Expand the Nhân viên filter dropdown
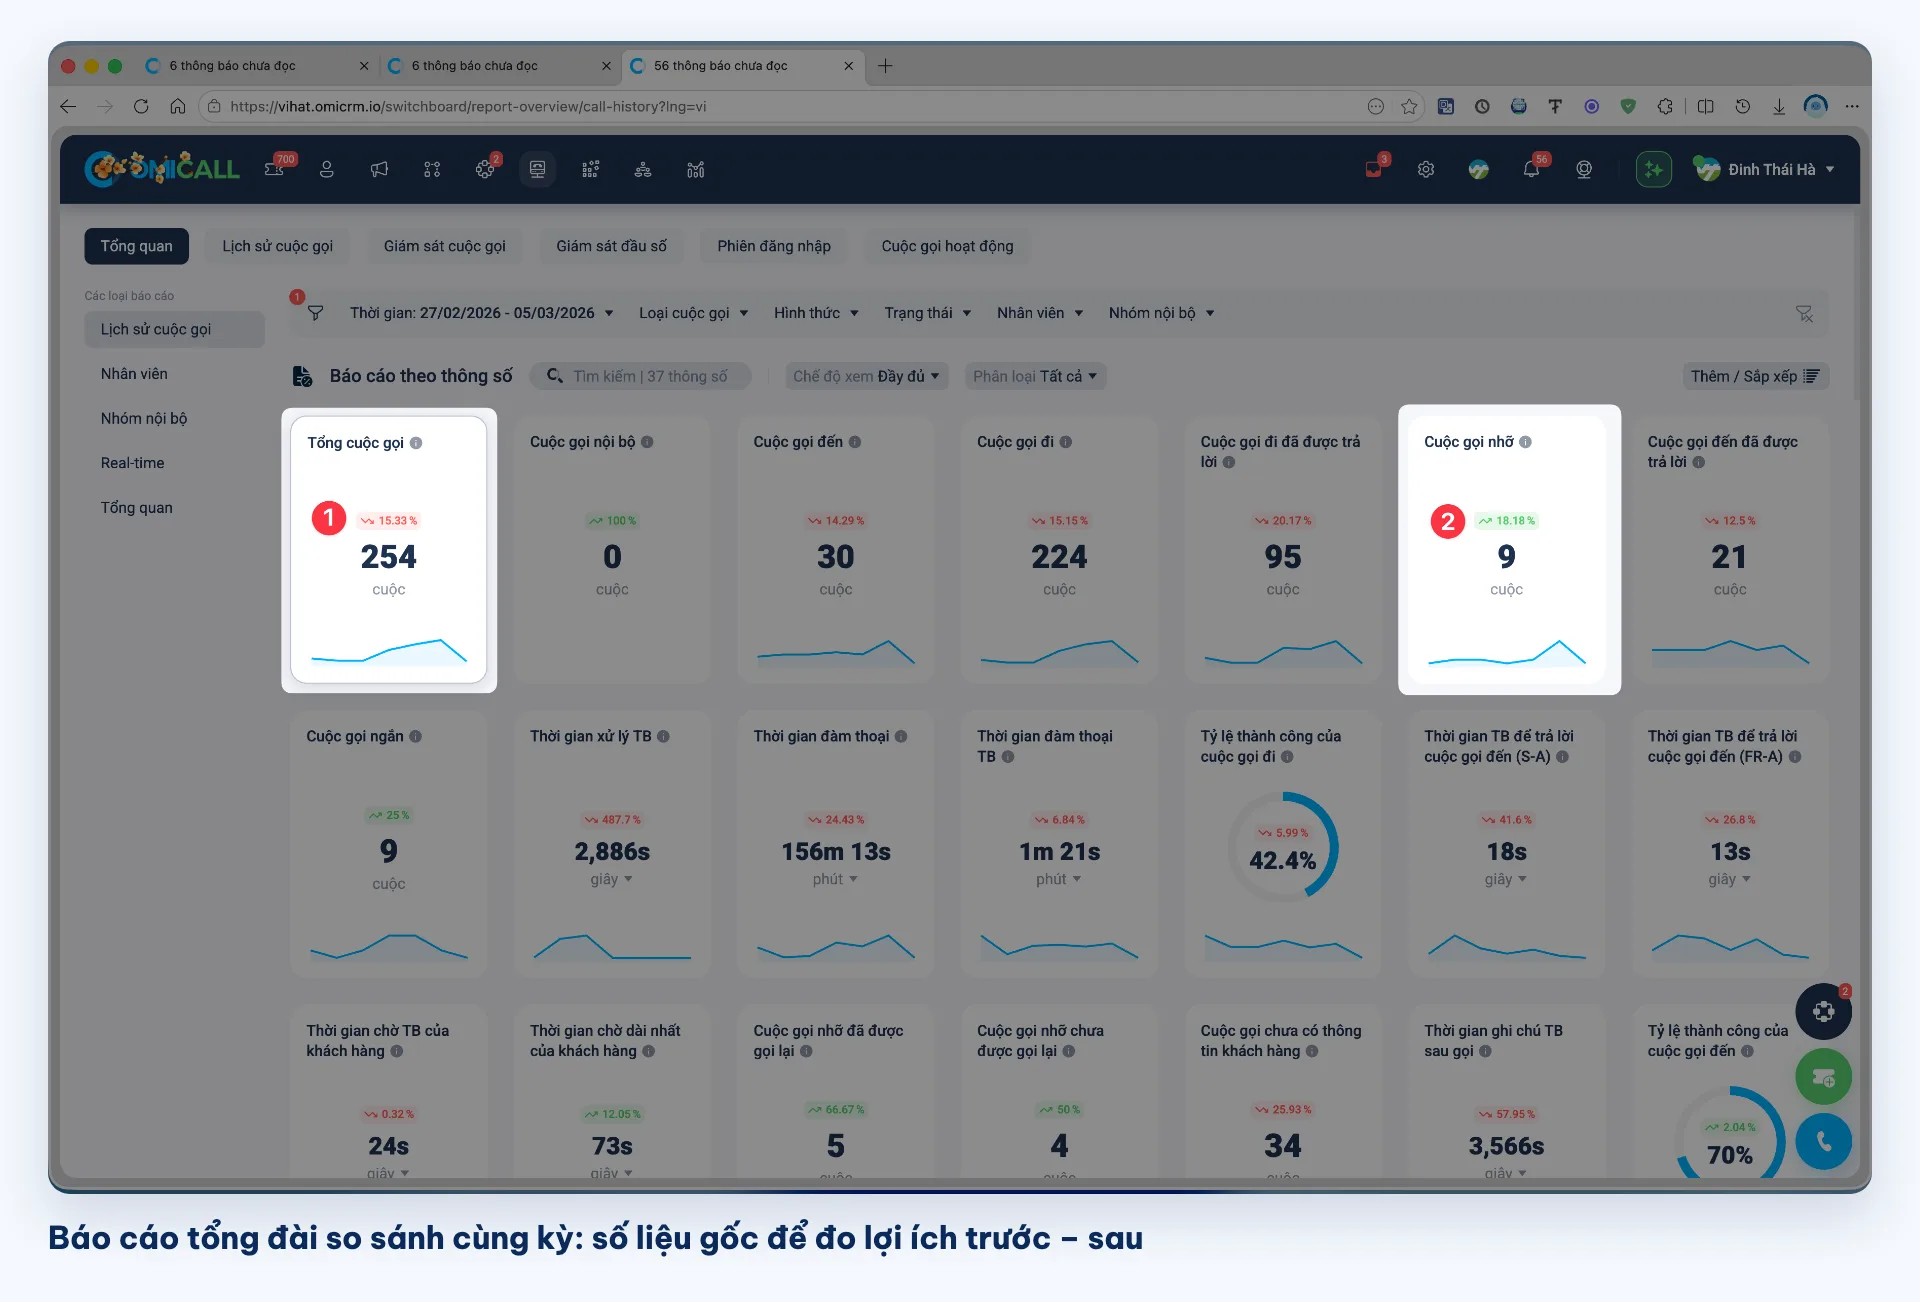The image size is (1920, 1302). (x=1039, y=313)
